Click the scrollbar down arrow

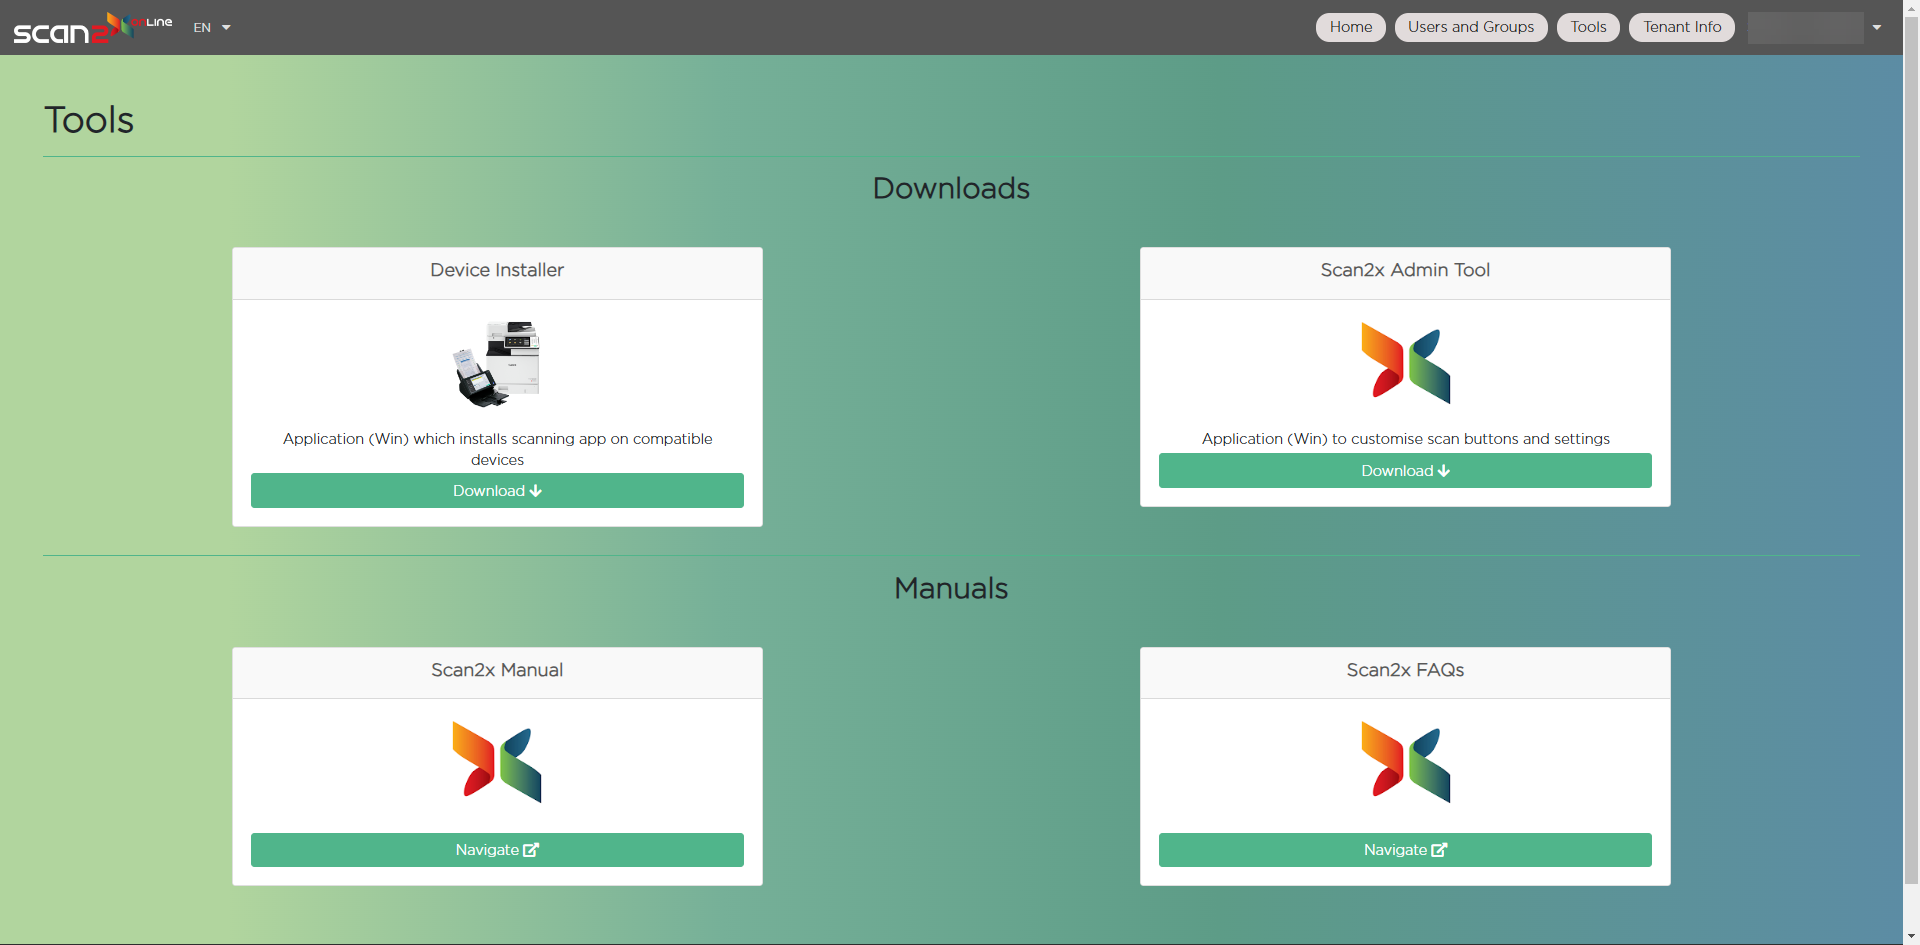point(1911,937)
